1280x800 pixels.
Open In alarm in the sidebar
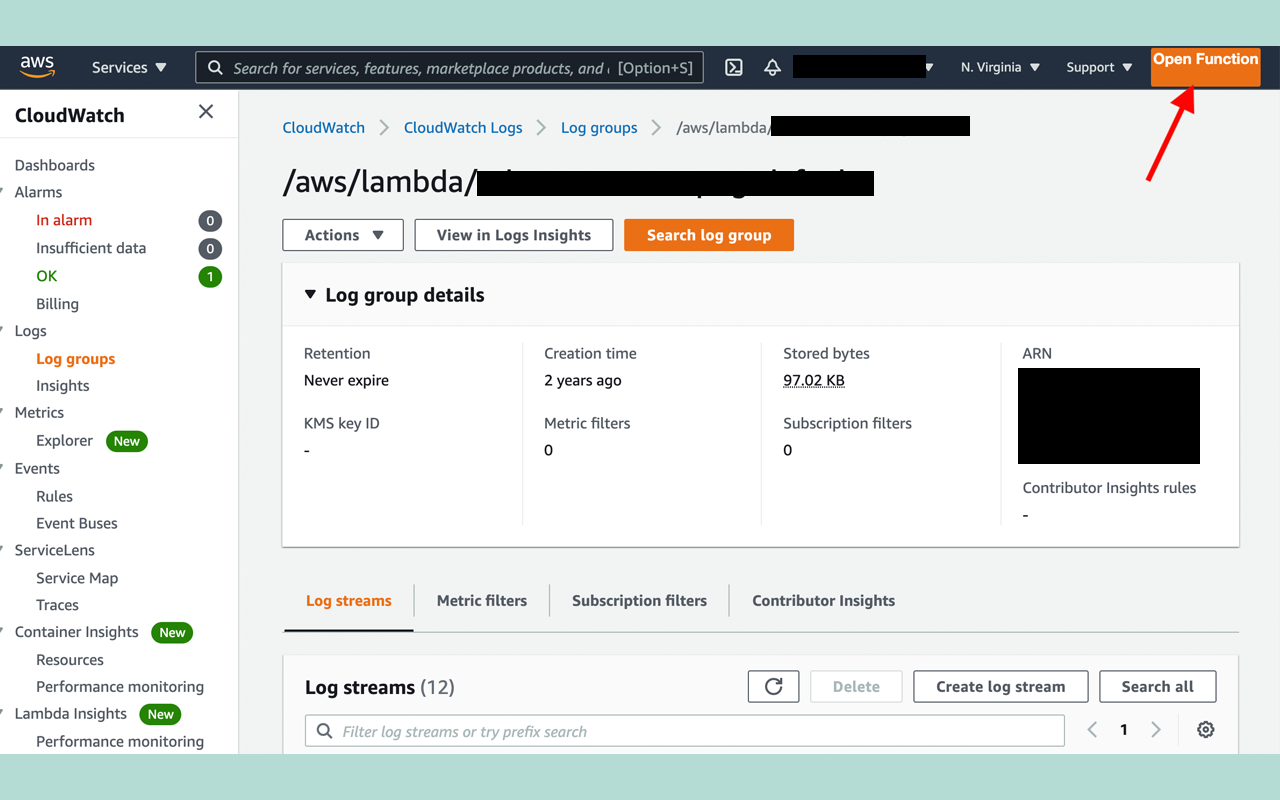64,220
